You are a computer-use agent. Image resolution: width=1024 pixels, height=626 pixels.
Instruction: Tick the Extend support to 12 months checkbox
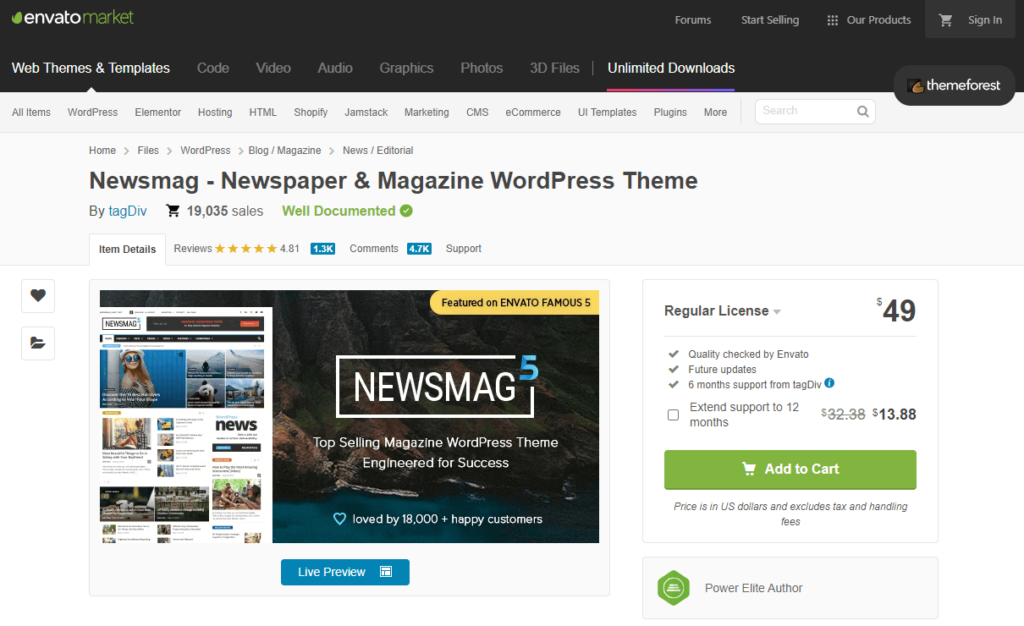click(673, 415)
